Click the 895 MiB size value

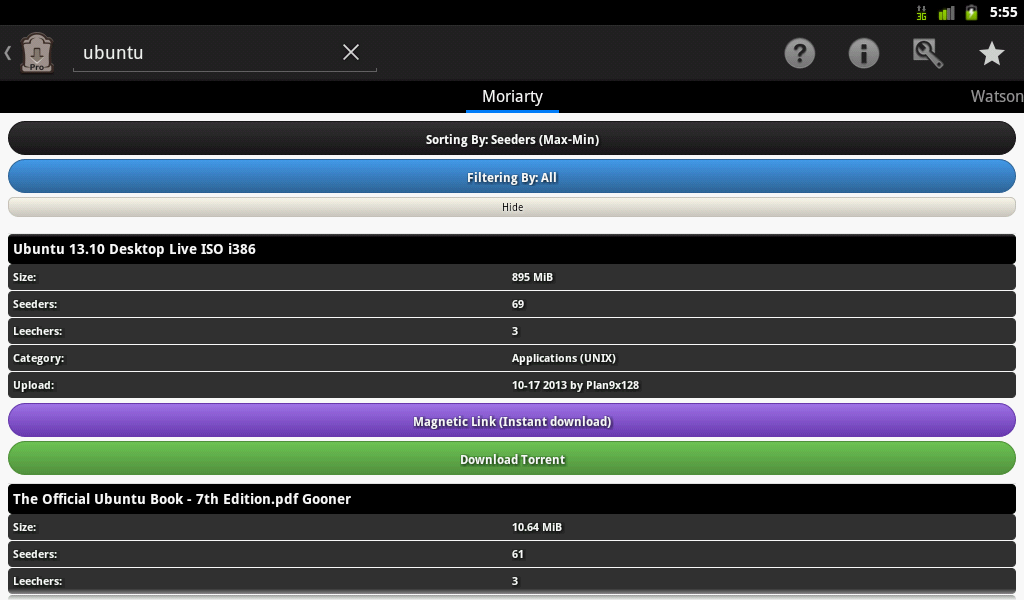tap(532, 277)
